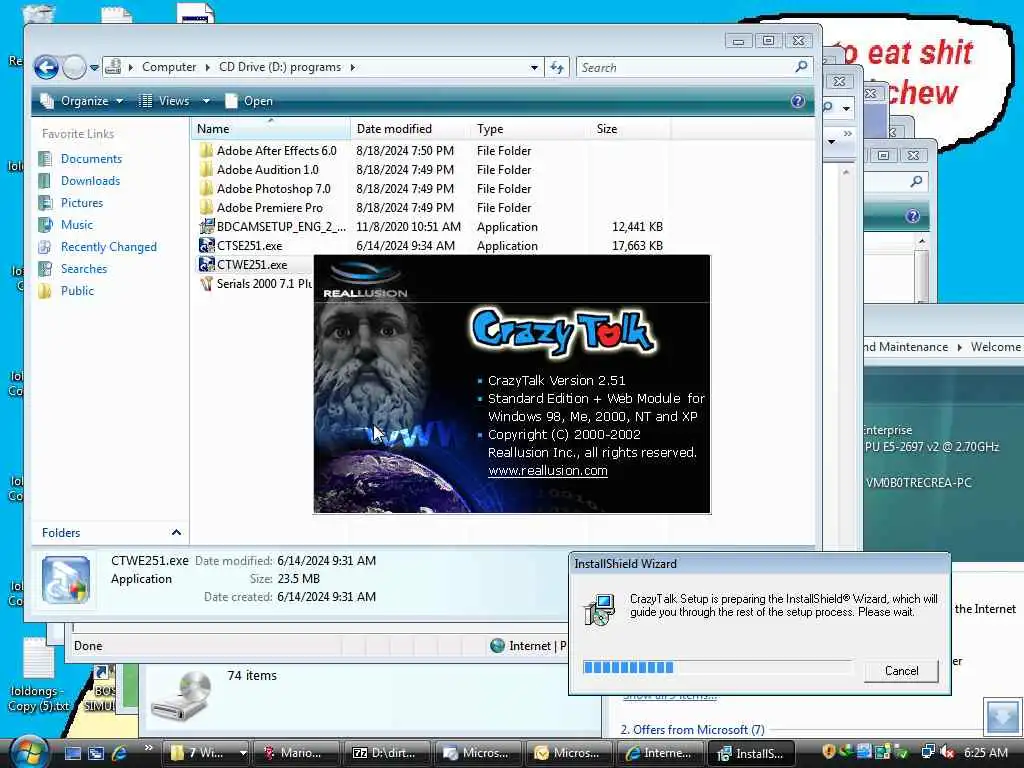Open Searches in Favorite Links
The image size is (1024, 768).
click(x=84, y=269)
